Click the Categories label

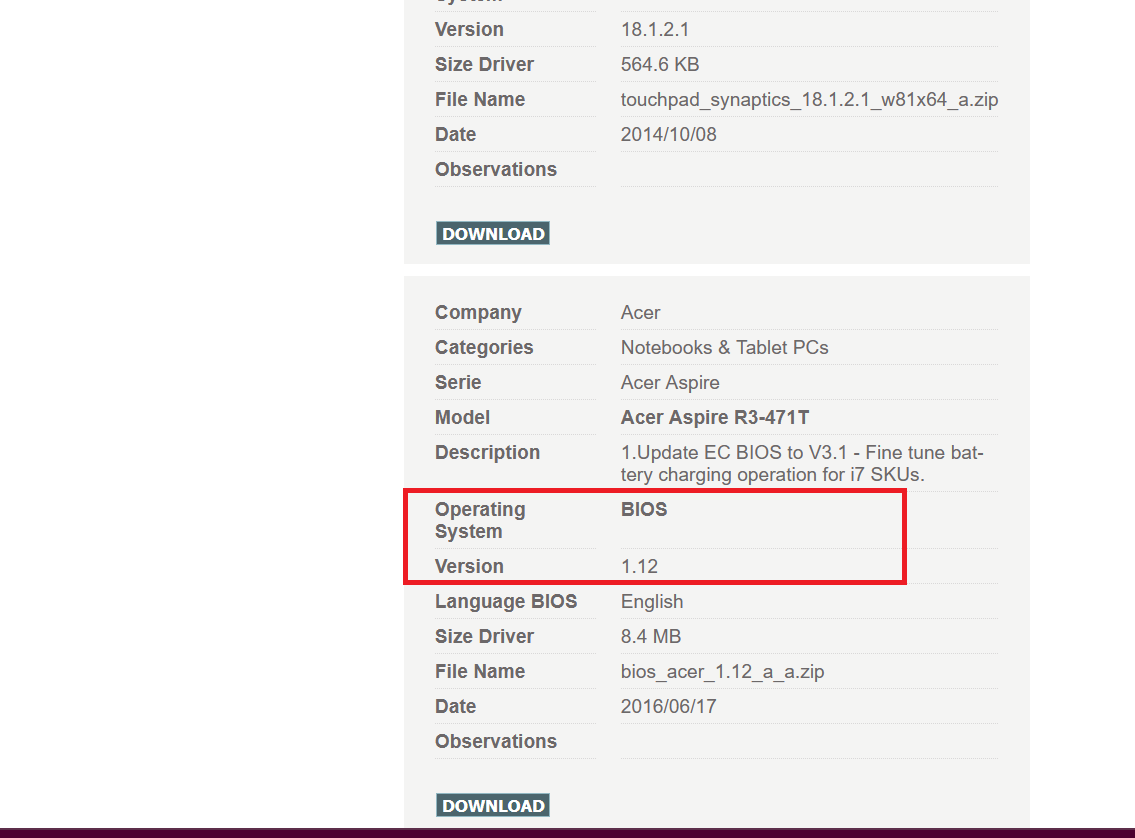484,347
